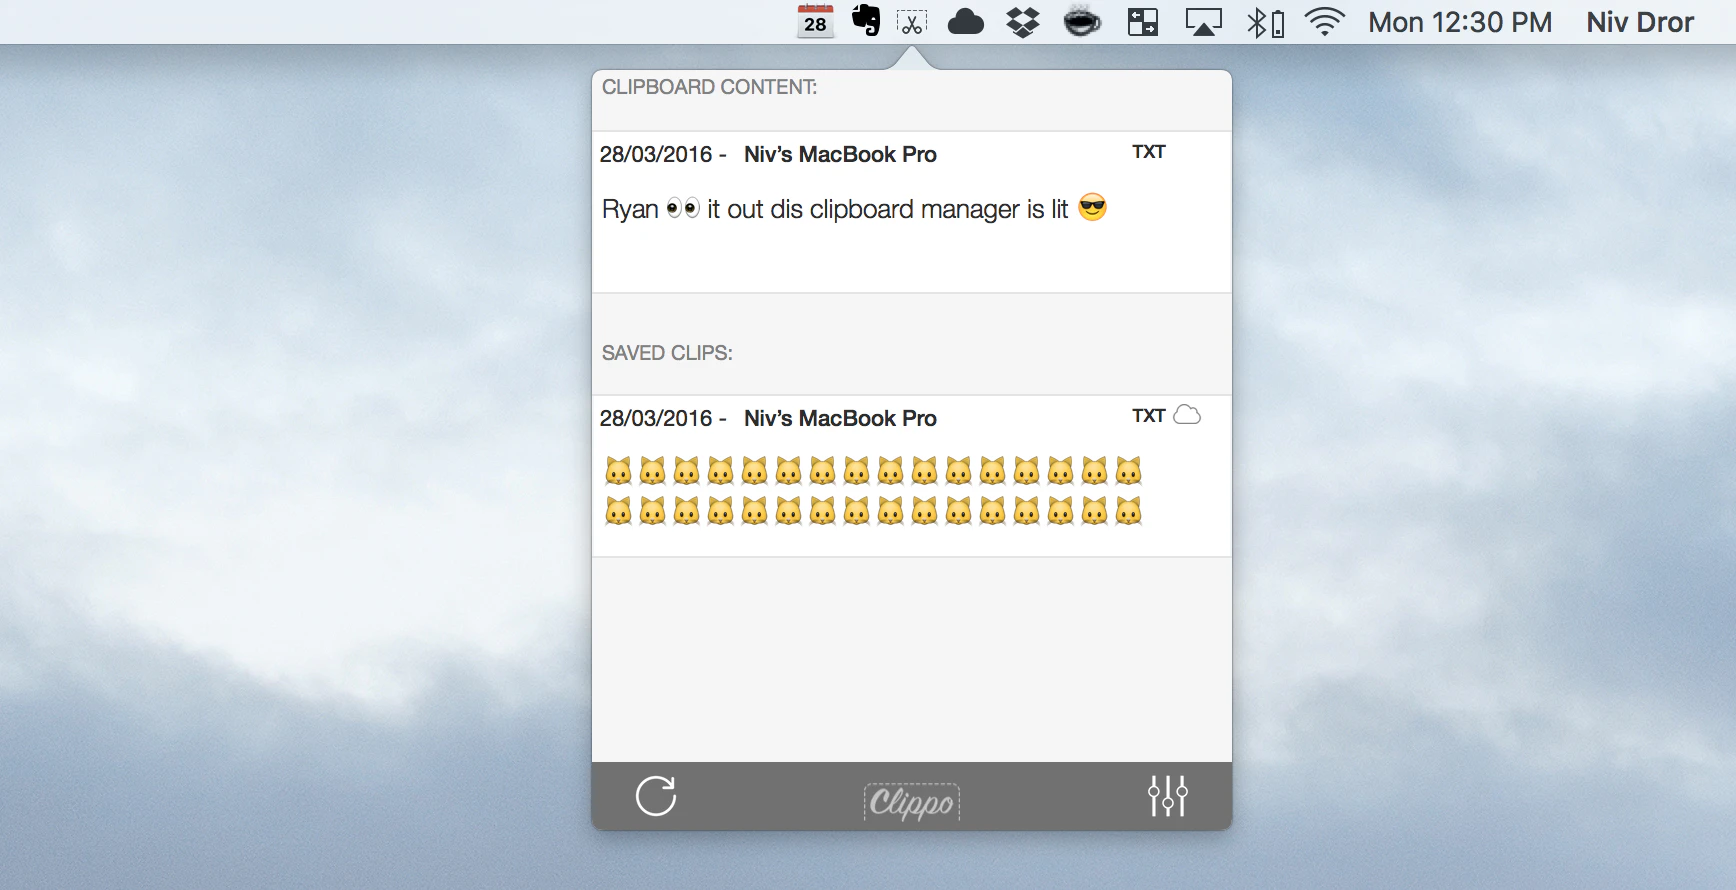Open the window-tiling squares menu bar icon
The width and height of the screenshot is (1736, 890).
click(1143, 22)
